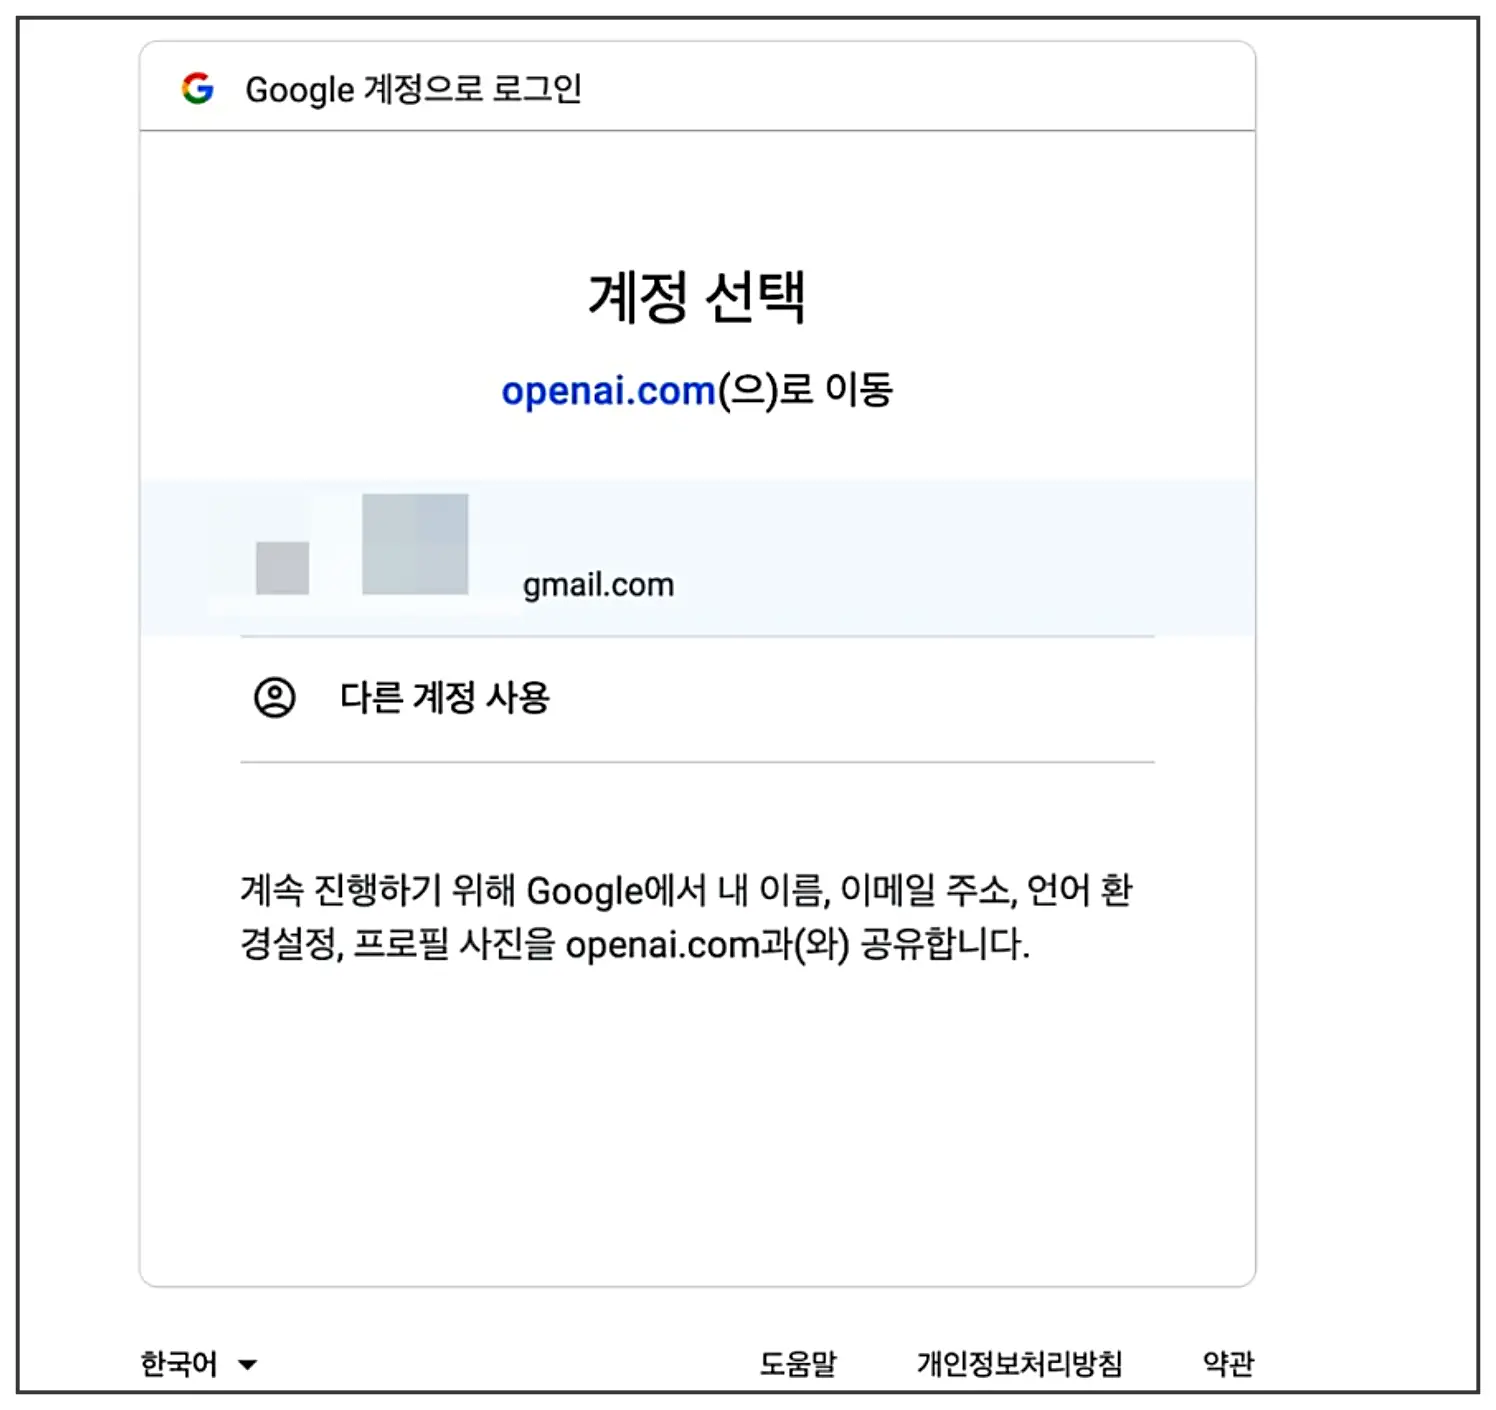The height and width of the screenshot is (1410, 1496).
Task: Click the blurred profile avatar thumbnail
Action: (x=282, y=568)
